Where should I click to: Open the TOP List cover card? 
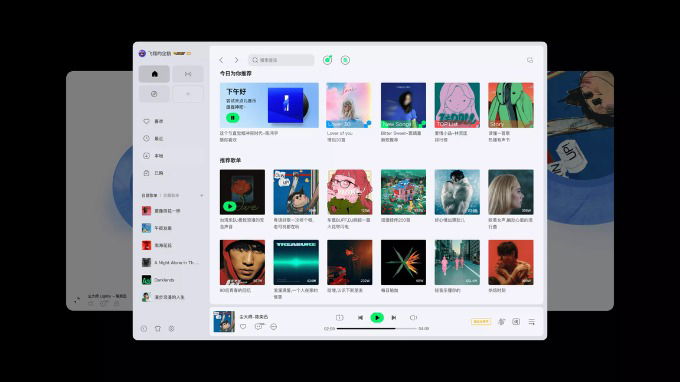click(457, 105)
